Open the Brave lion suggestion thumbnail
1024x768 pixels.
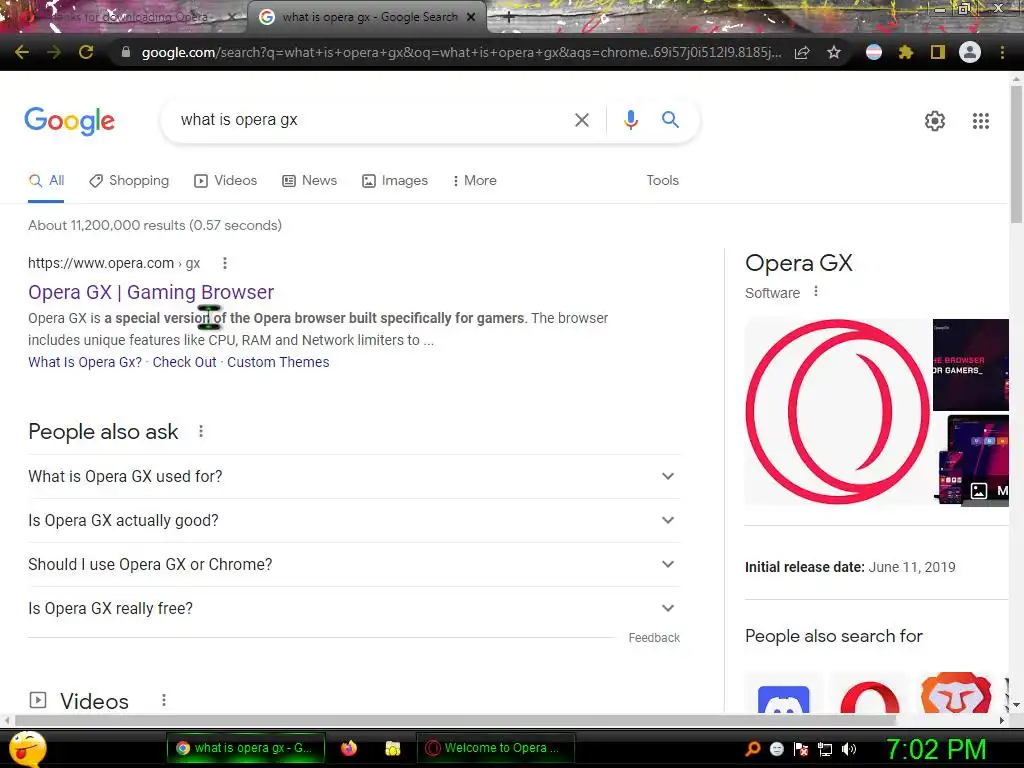coord(955,693)
